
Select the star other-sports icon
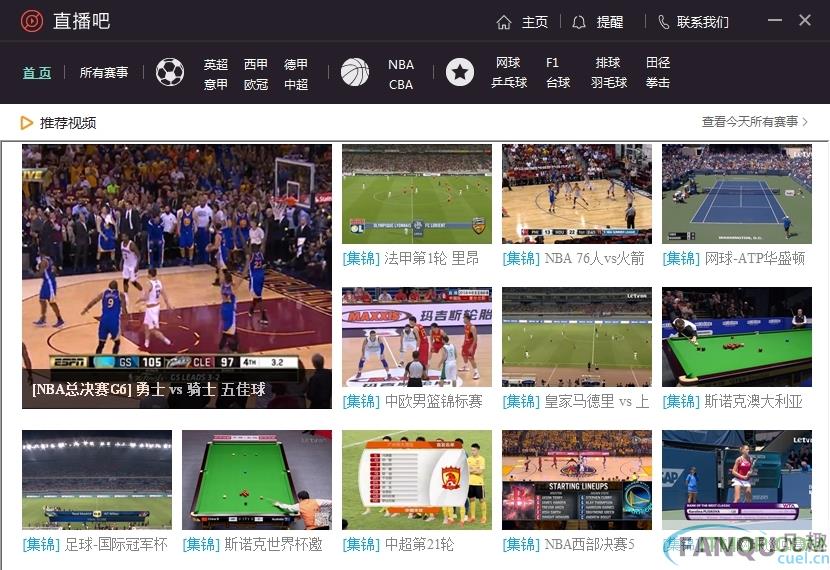459,72
